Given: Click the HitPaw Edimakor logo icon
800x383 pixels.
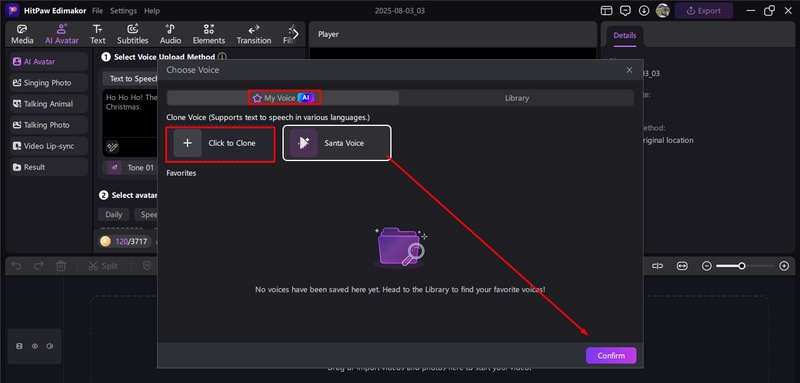Looking at the screenshot, I should 12,10.
